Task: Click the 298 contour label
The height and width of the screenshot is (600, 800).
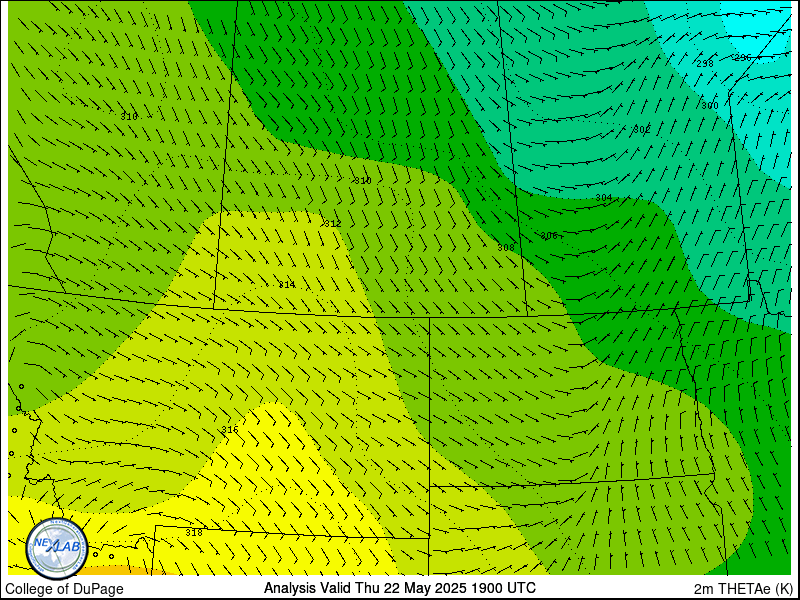Action: (705, 63)
